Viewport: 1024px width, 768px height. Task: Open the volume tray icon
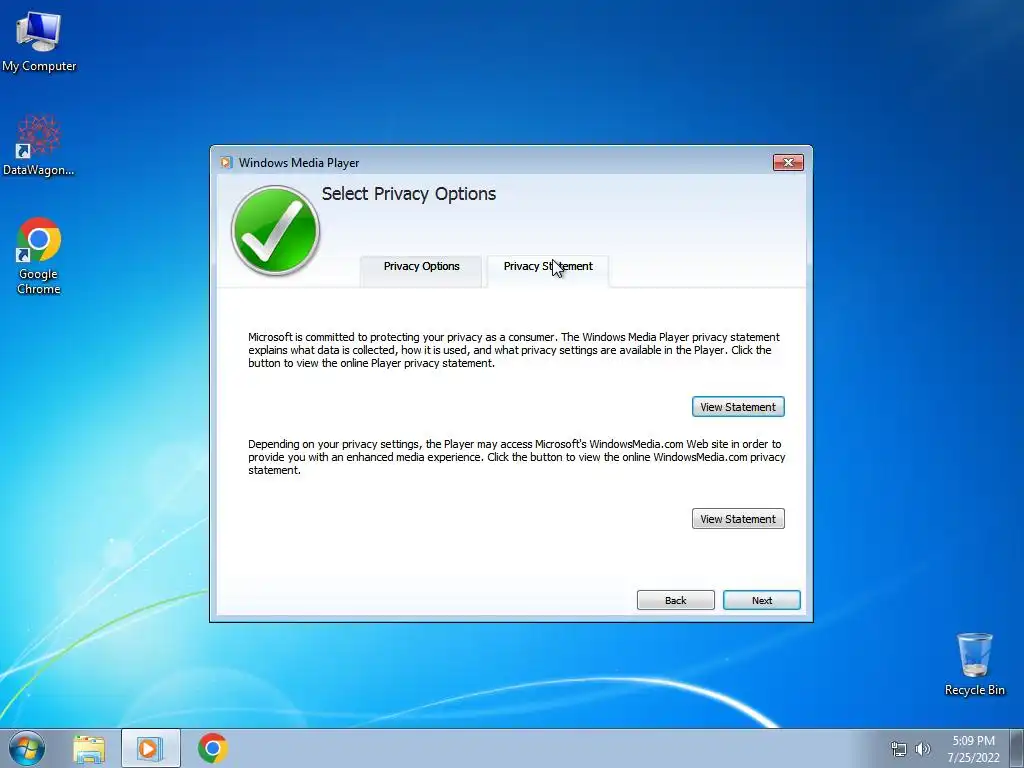[923, 749]
